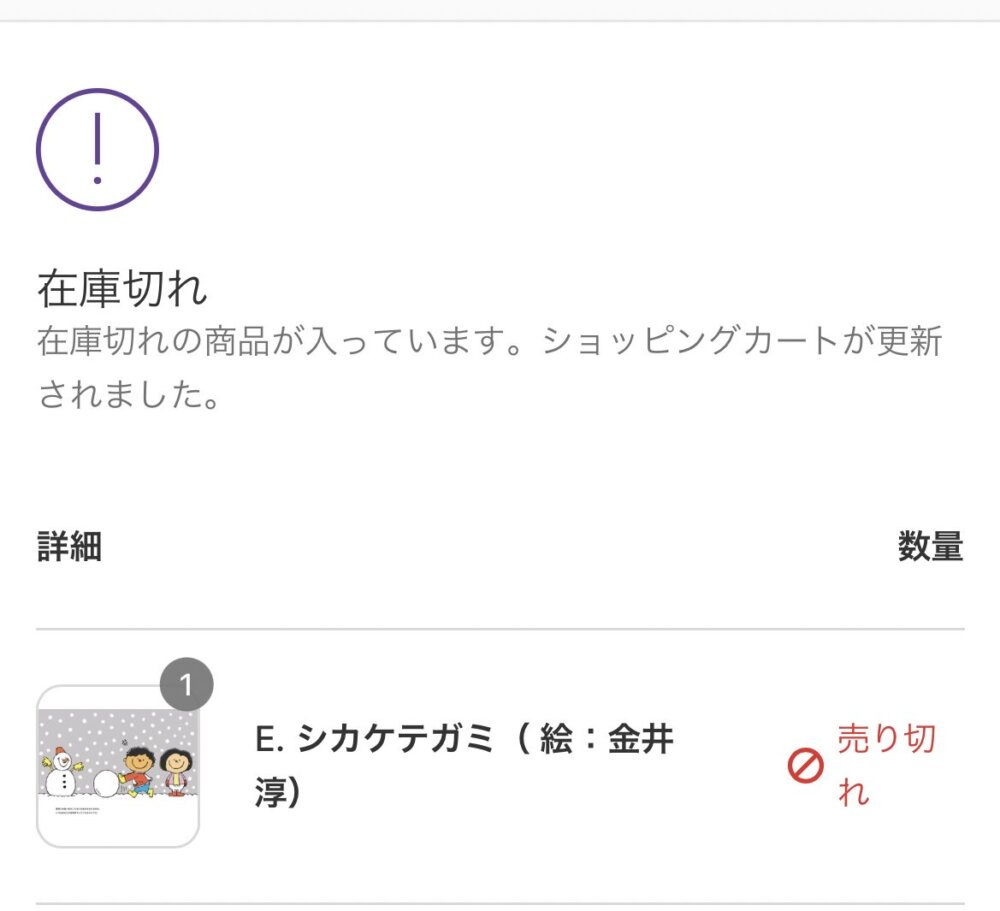Click the purple exclamation warning icon
The height and width of the screenshot is (911, 1000).
(97, 150)
